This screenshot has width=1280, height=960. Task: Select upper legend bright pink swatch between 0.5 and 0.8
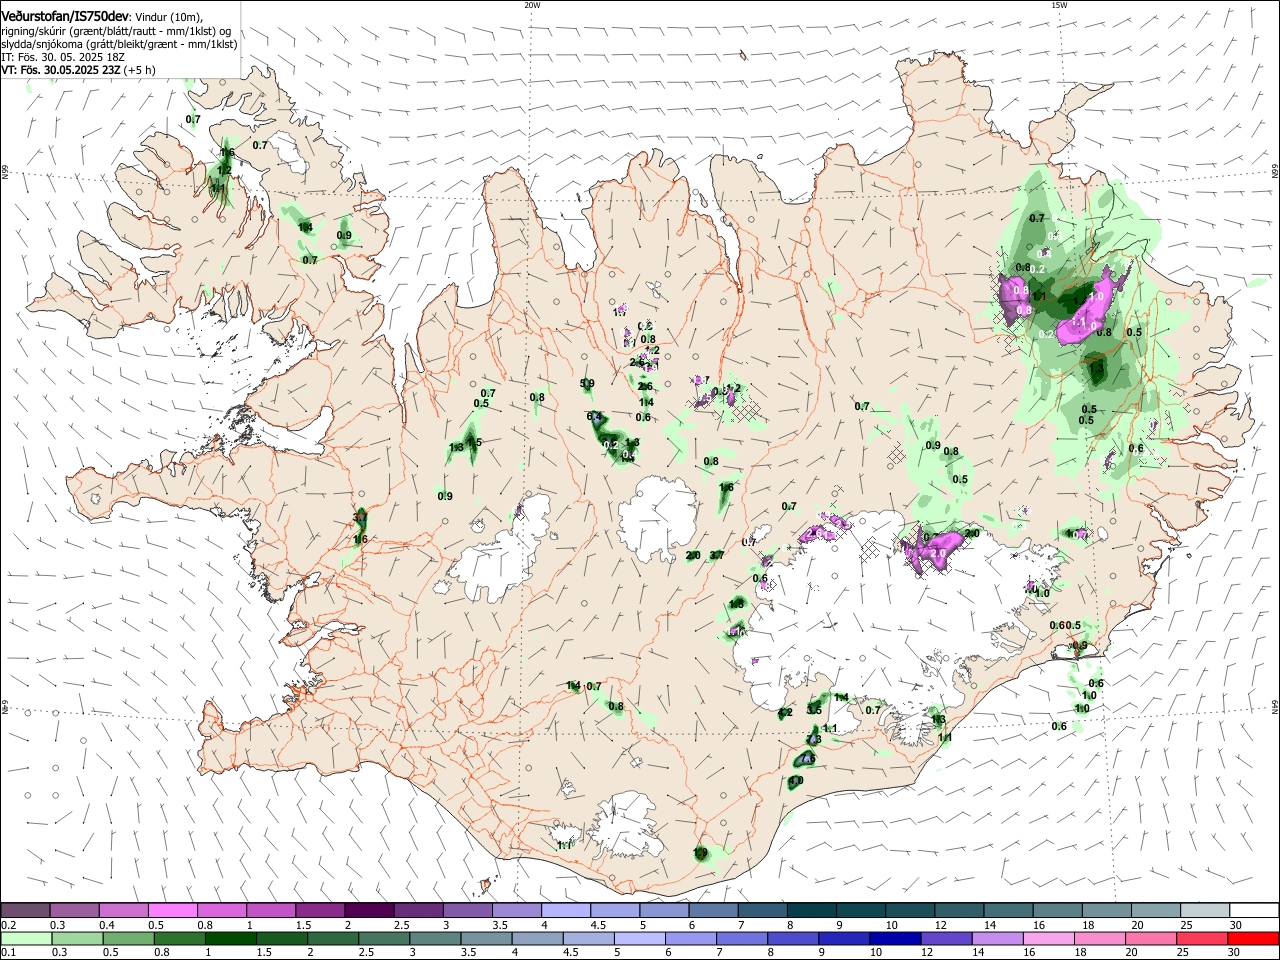(172, 911)
